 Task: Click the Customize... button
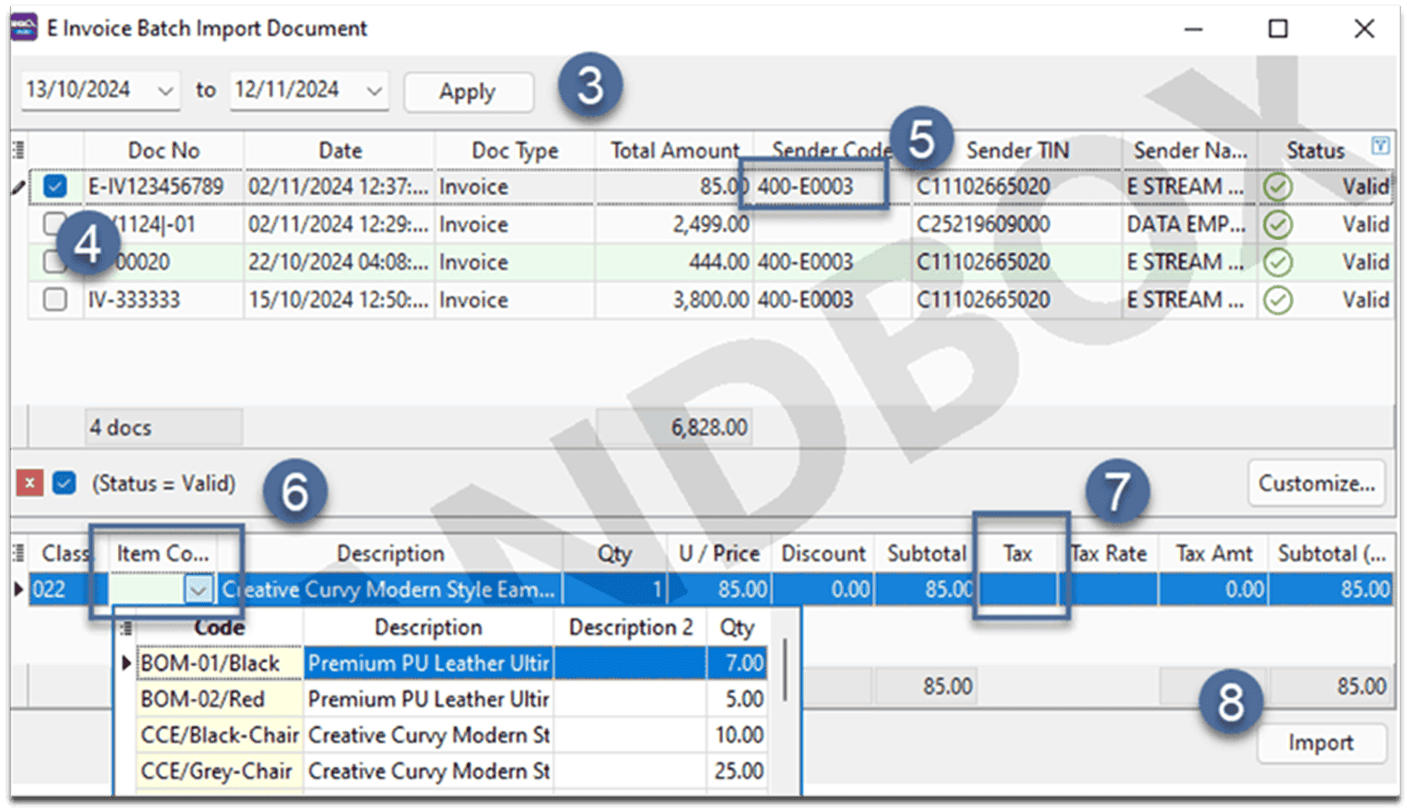1317,484
